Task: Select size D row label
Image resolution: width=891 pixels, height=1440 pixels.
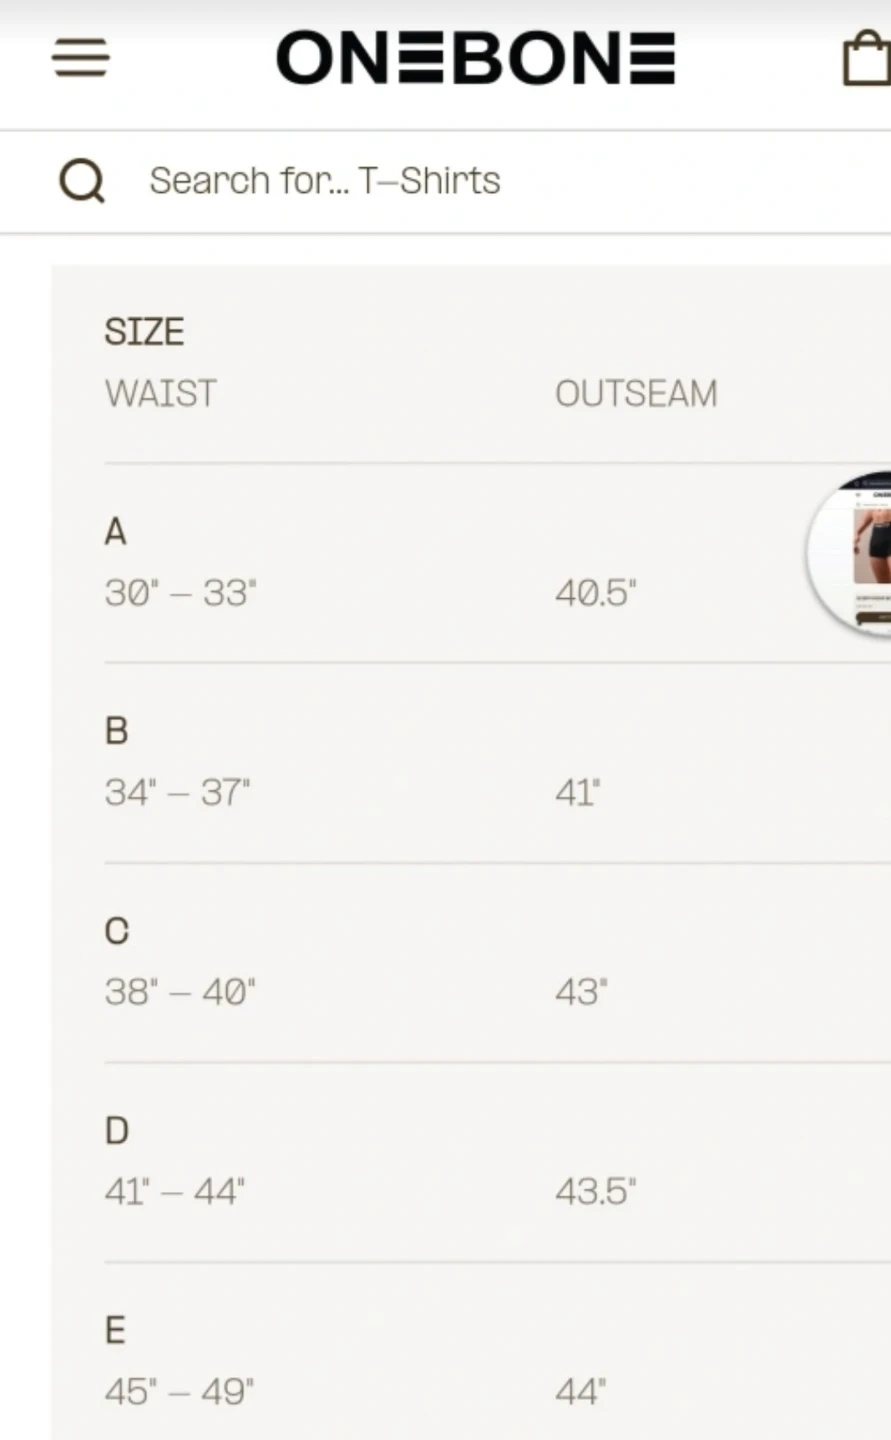Action: tap(117, 1131)
